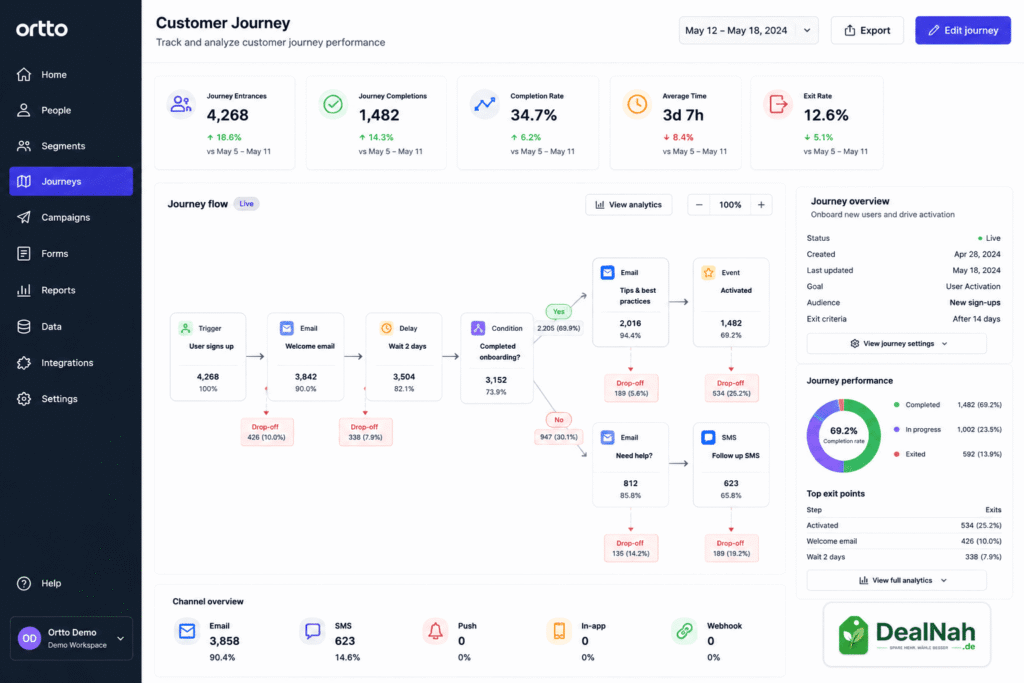Click the Help question mark icon

(24, 583)
